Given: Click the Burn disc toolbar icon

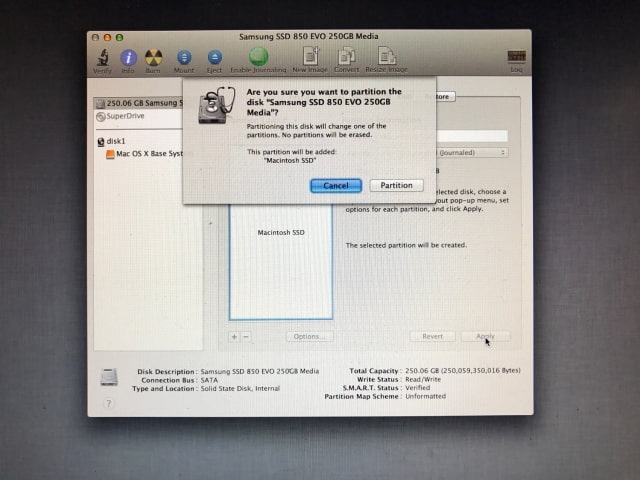Looking at the screenshot, I should [153, 58].
